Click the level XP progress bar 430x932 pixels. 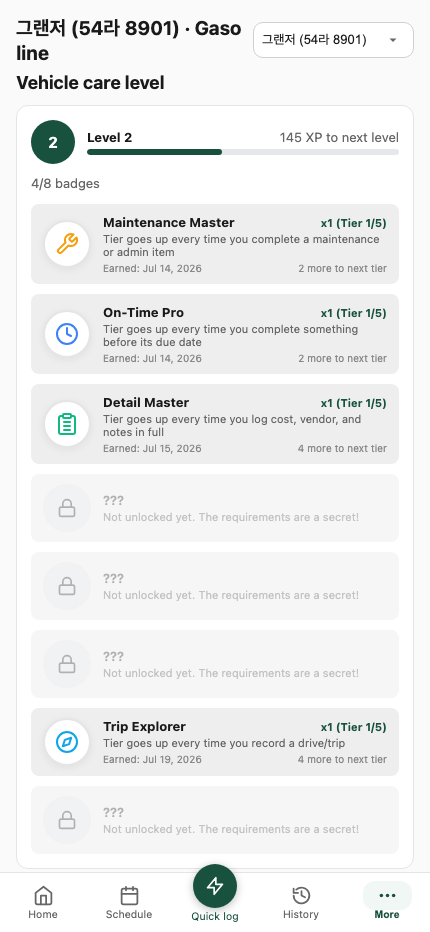pos(243,152)
